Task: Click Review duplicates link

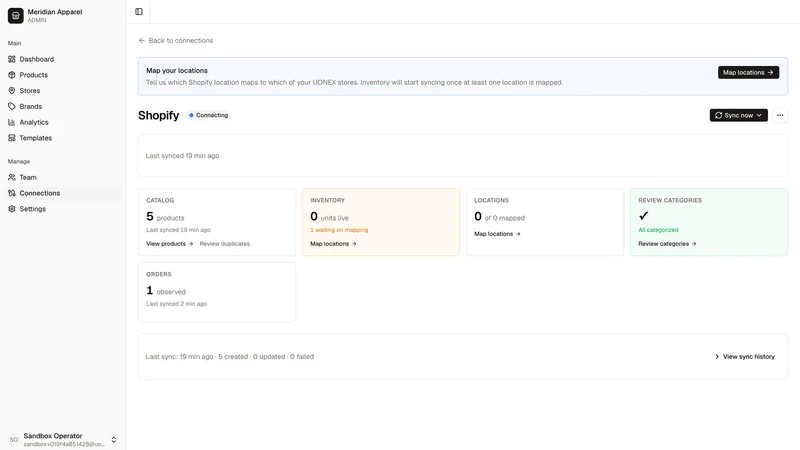Action: [x=224, y=244]
